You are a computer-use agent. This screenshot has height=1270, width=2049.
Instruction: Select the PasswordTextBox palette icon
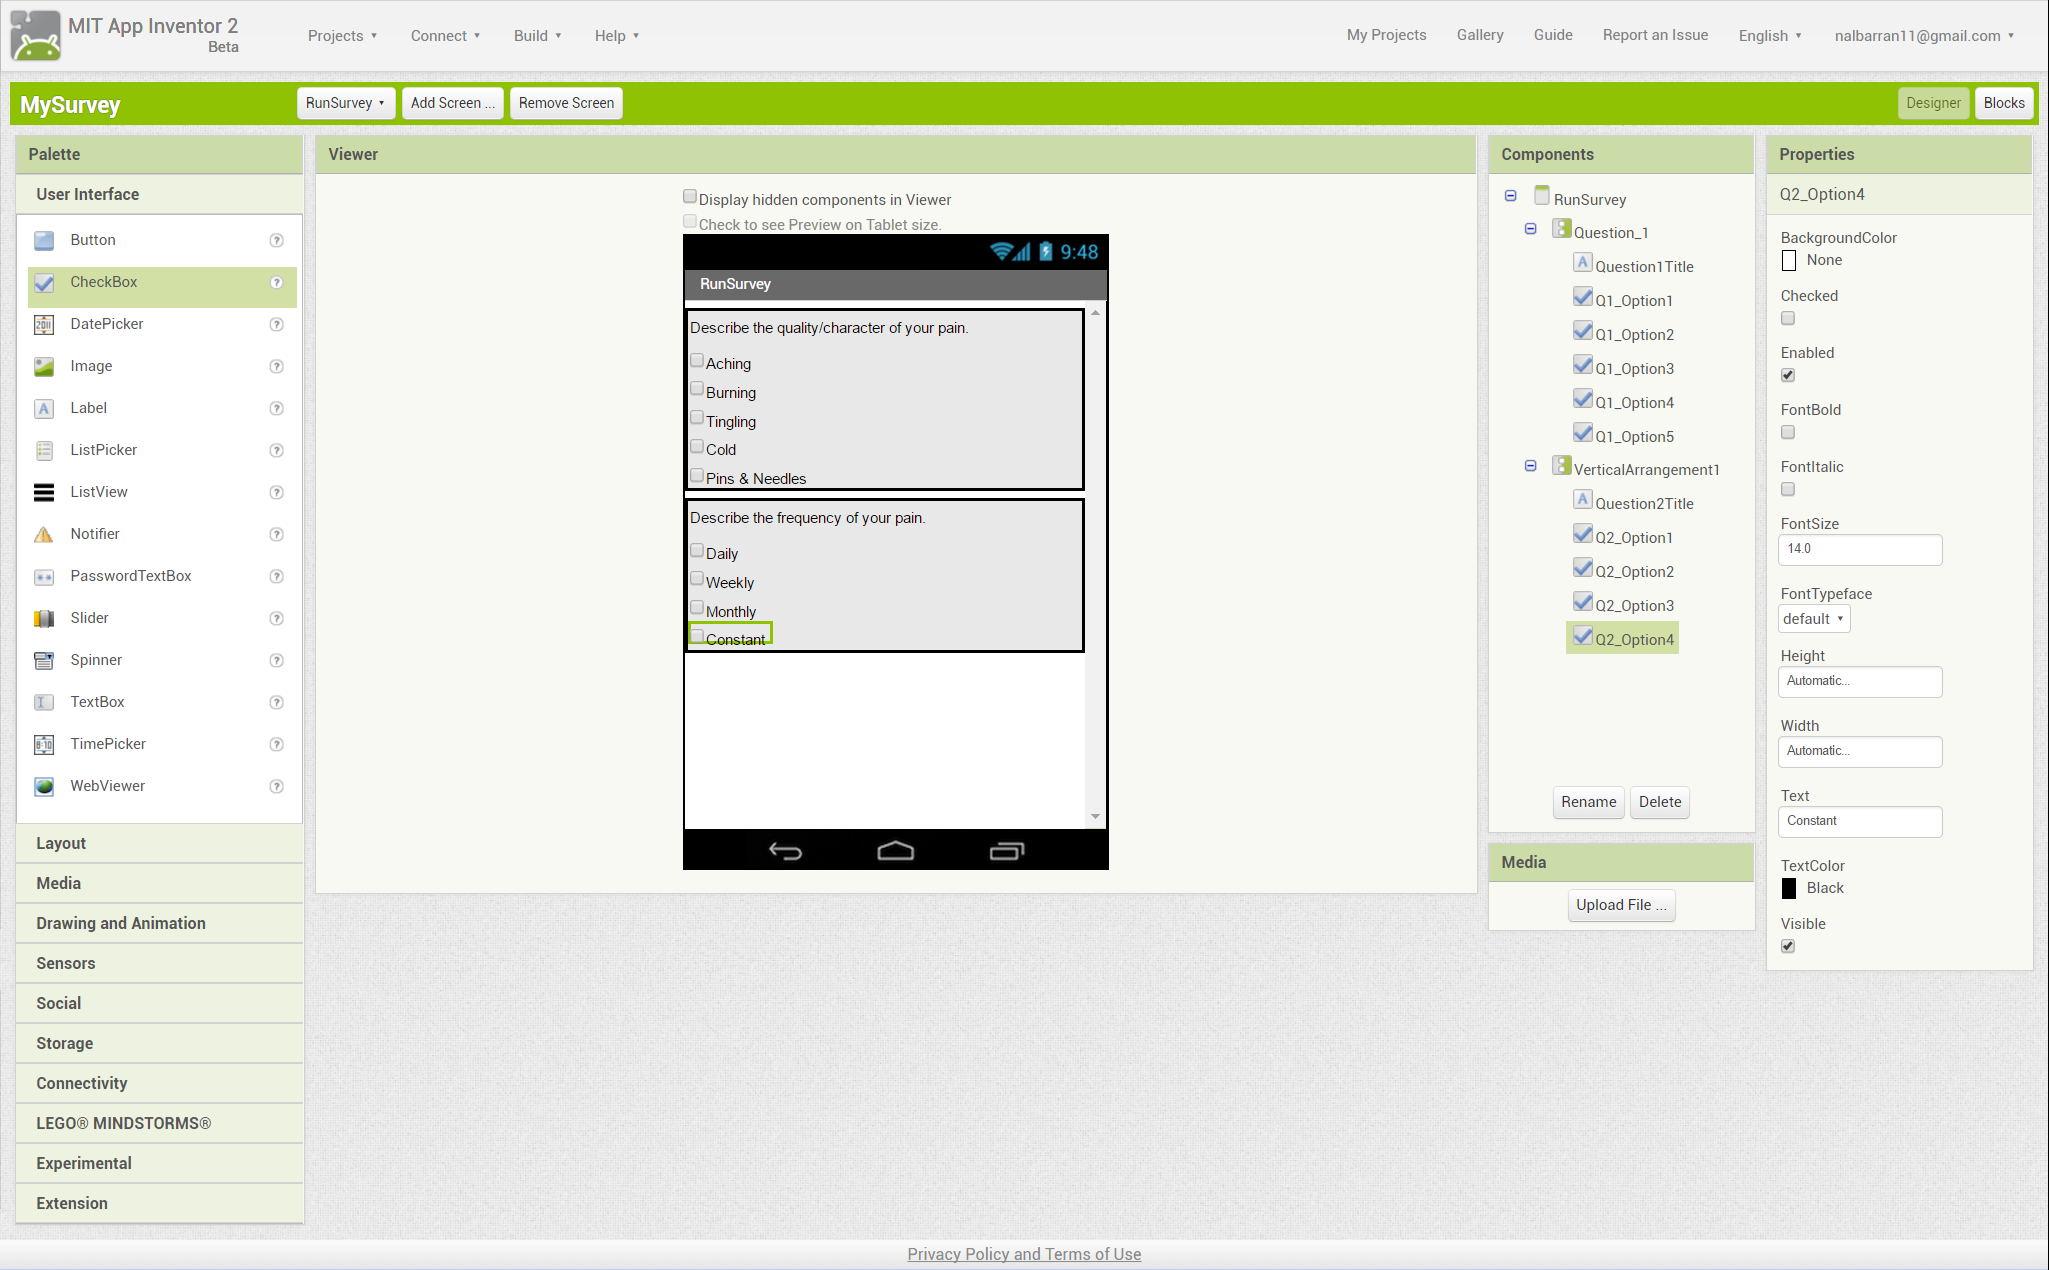point(44,576)
